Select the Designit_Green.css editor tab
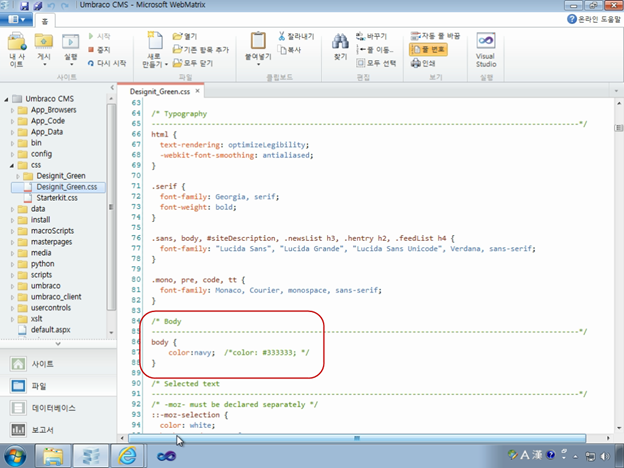 click(160, 92)
